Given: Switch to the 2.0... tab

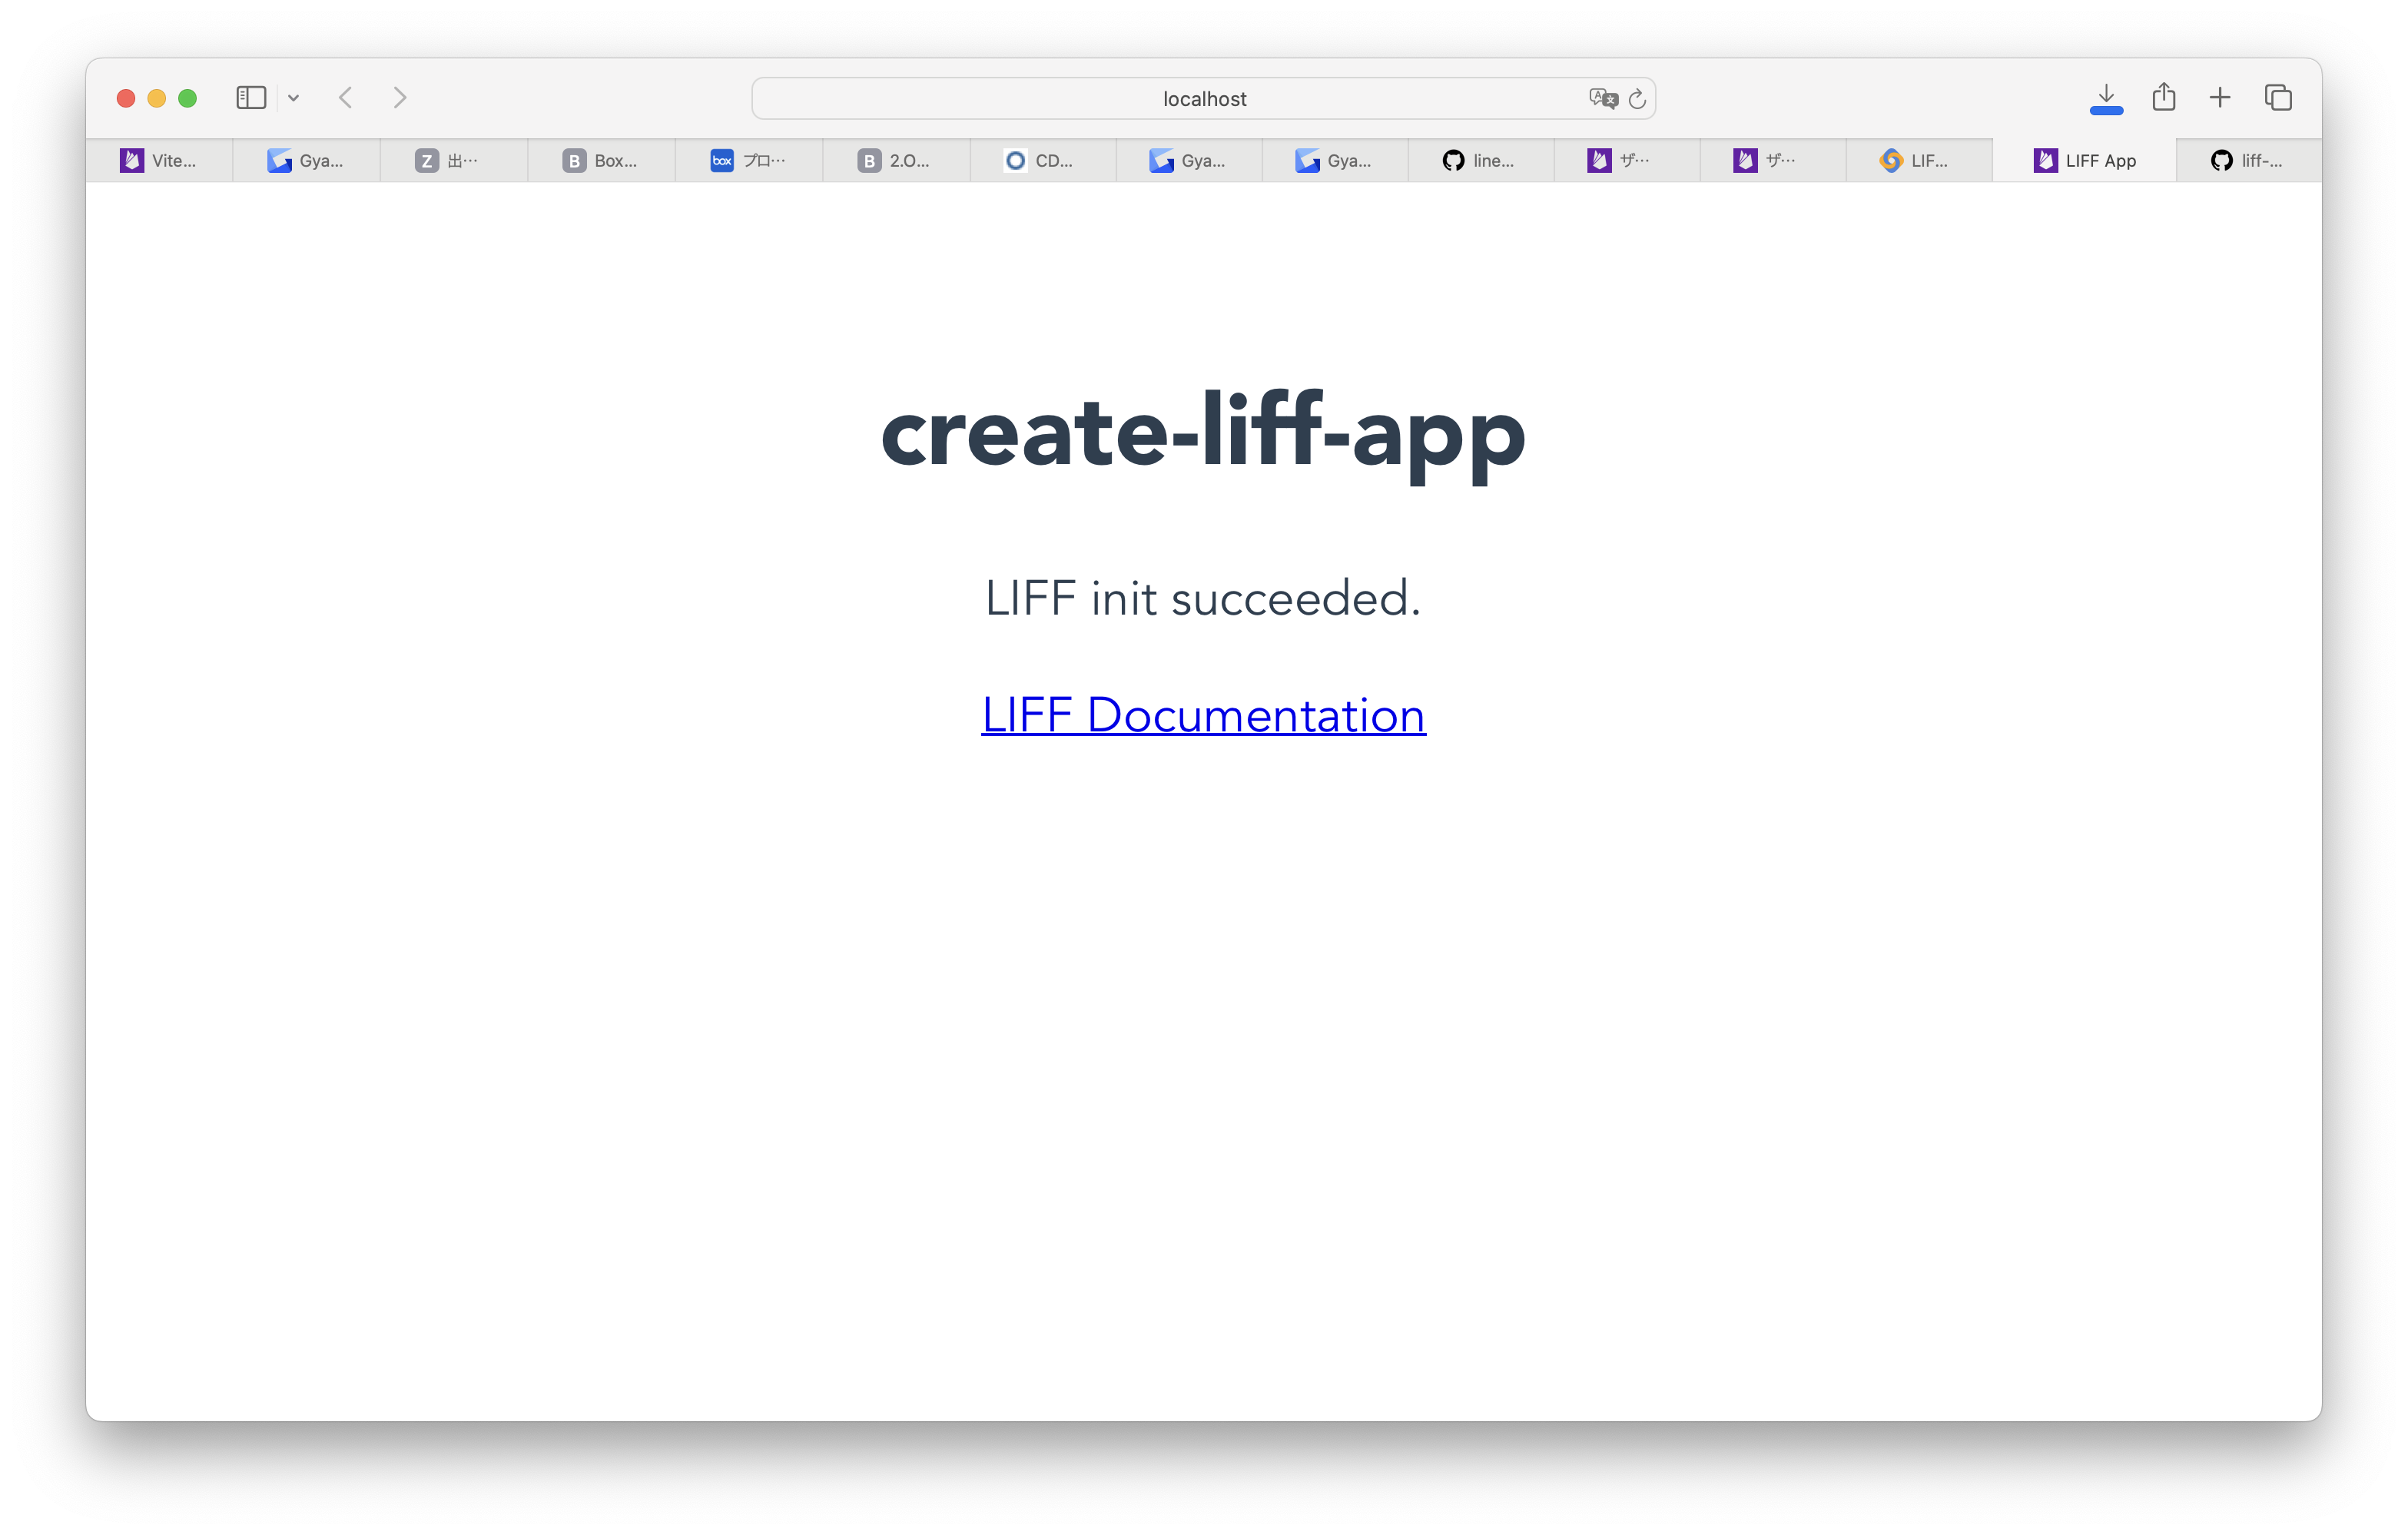Looking at the screenshot, I should coord(895,161).
